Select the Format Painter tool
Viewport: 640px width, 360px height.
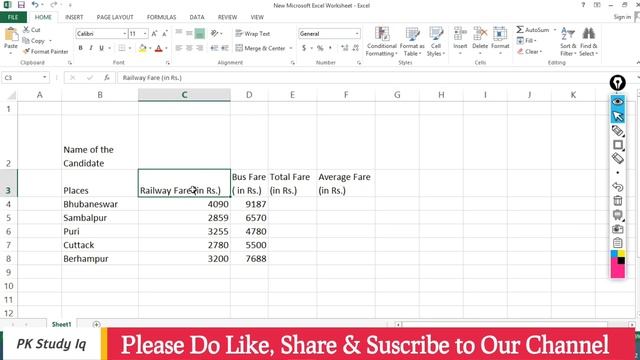[x=45, y=52]
